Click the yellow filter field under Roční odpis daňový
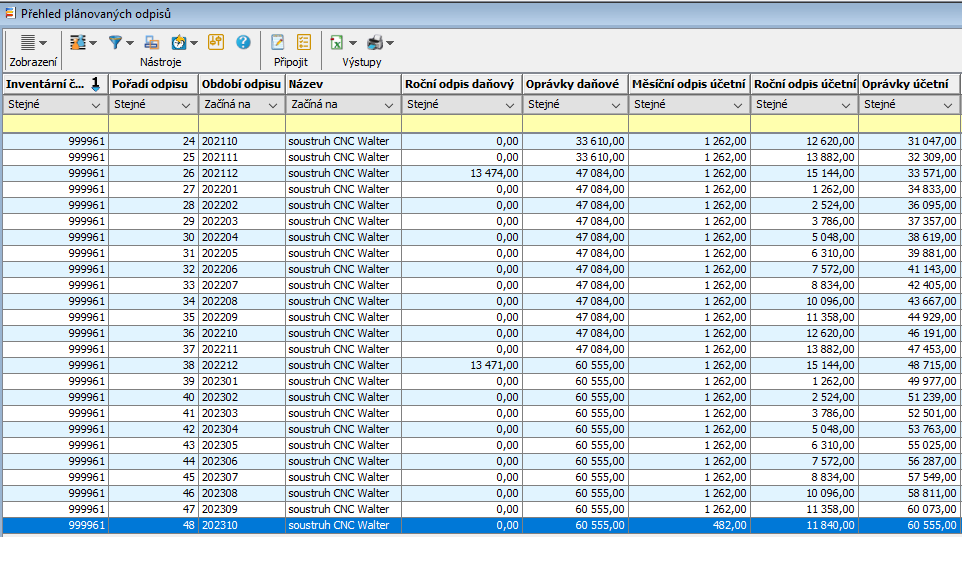This screenshot has height=576, width=962. 461,124
